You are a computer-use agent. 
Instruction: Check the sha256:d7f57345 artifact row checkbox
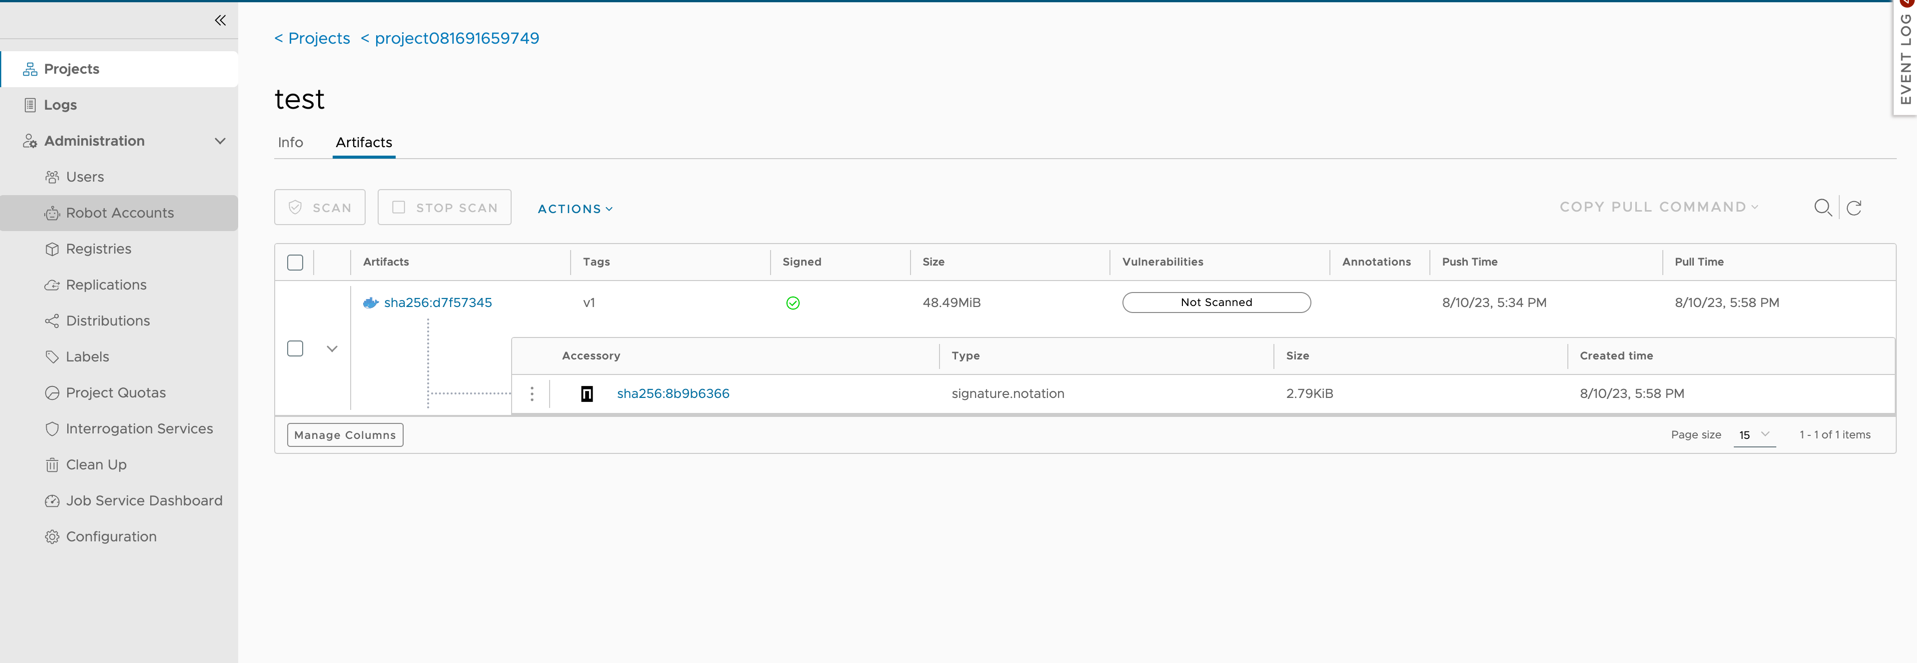click(x=295, y=348)
